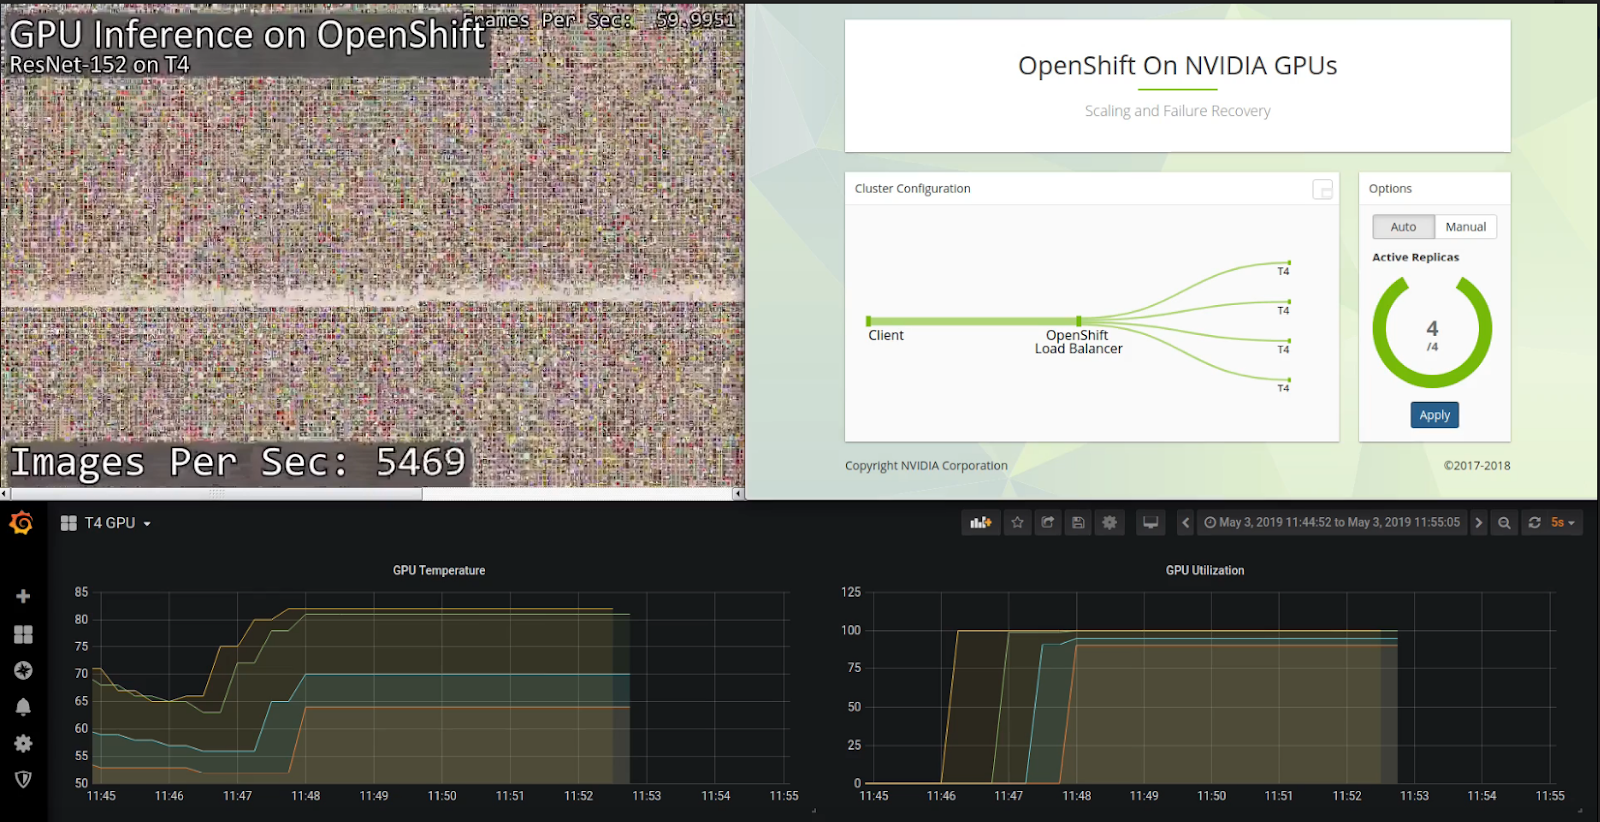Click the Add panel icon
Image resolution: width=1600 pixels, height=822 pixels.
(980, 522)
